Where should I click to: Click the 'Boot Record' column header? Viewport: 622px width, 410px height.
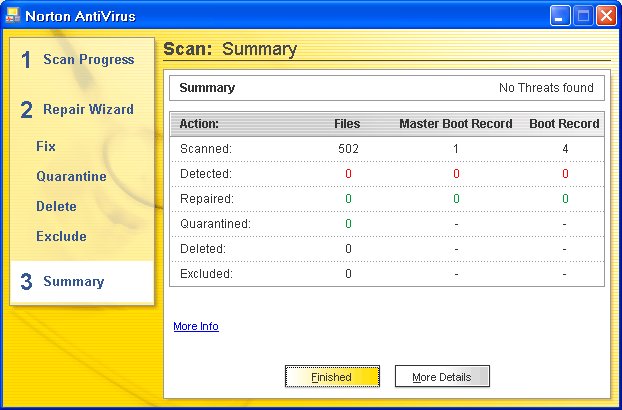(x=564, y=124)
